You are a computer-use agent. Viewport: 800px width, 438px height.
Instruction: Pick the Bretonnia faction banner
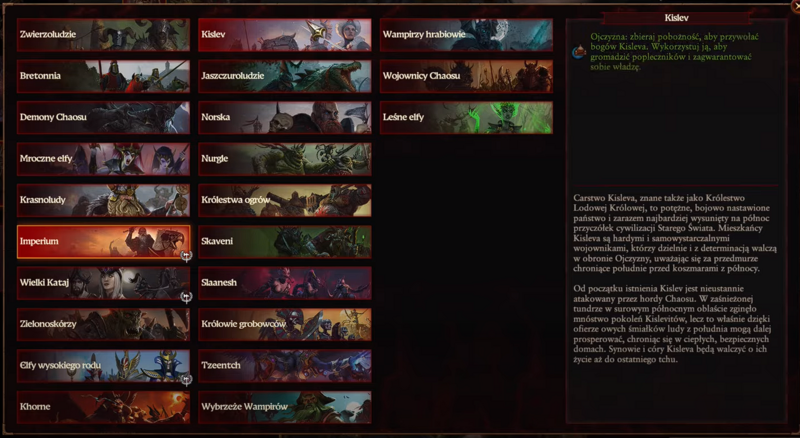[x=104, y=76]
